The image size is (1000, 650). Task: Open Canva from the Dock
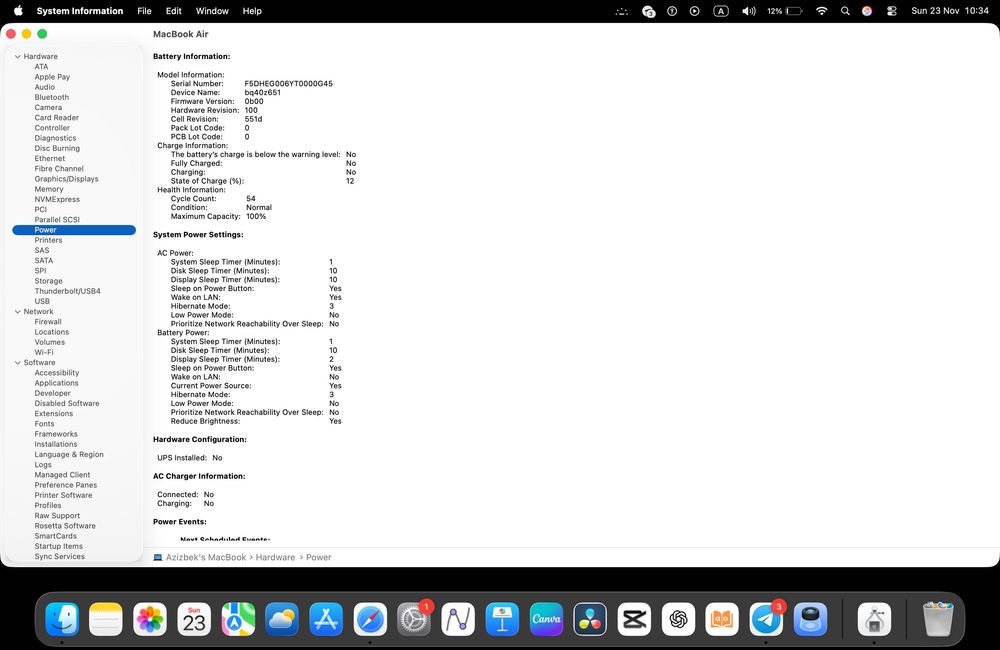pyautogui.click(x=546, y=619)
